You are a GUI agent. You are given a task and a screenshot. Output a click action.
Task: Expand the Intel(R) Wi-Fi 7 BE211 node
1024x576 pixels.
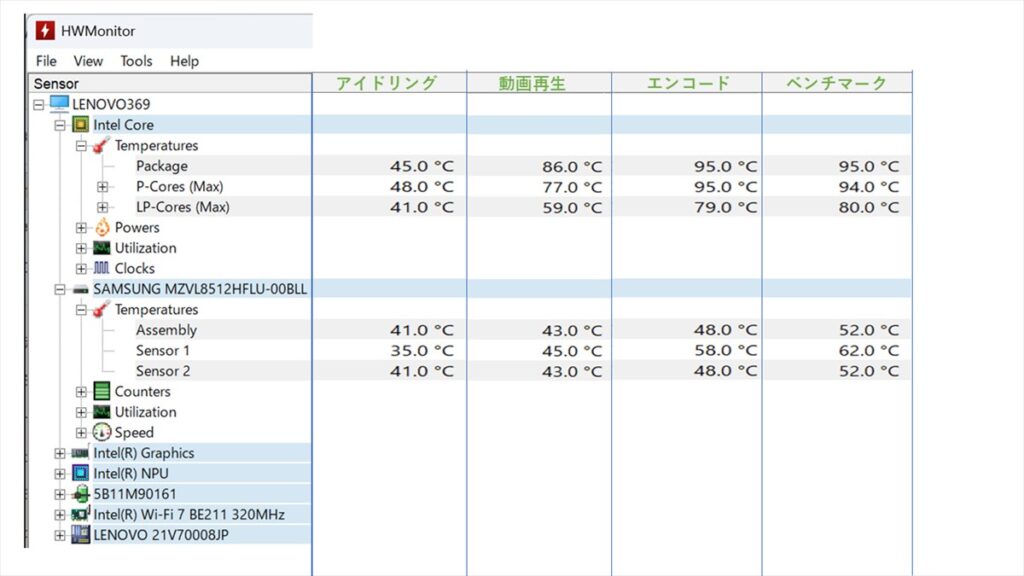pos(60,515)
